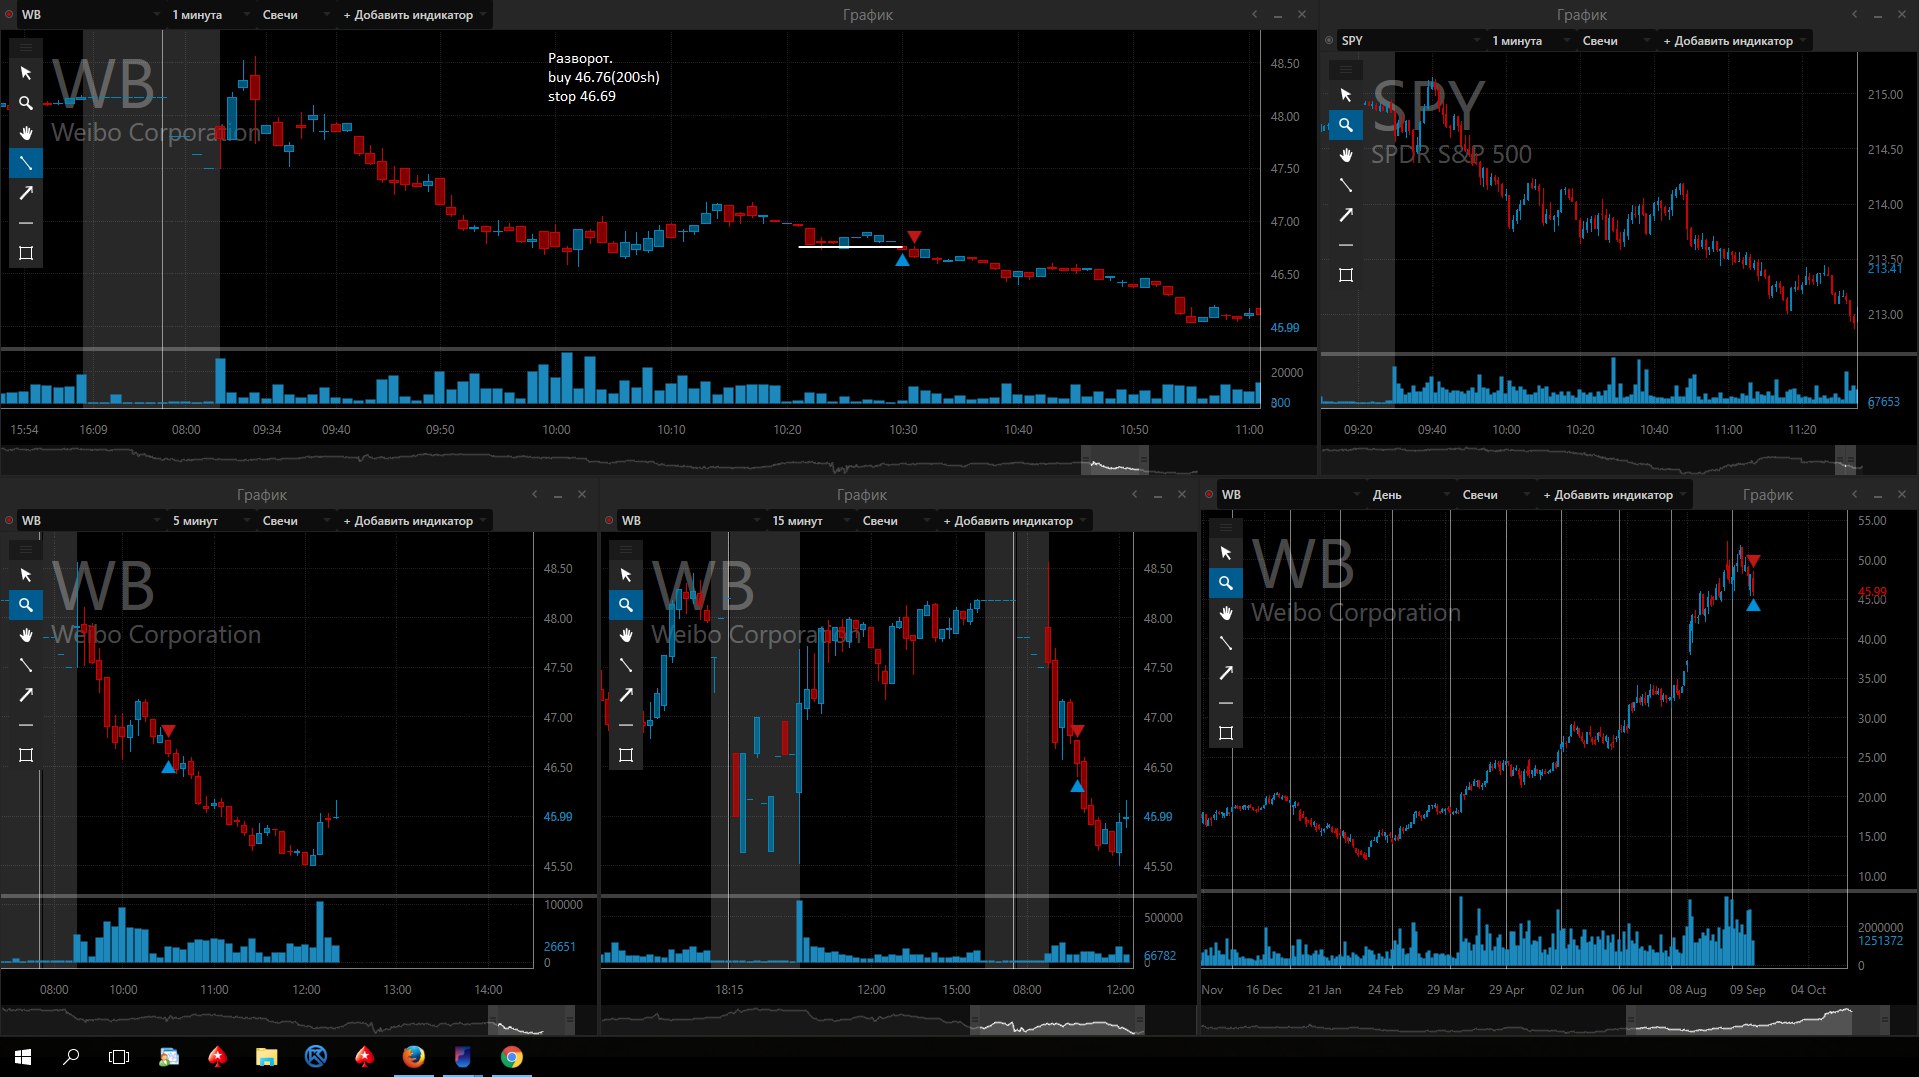
Task: Select hand tool in WB 5-minute chart
Action: (x=26, y=635)
